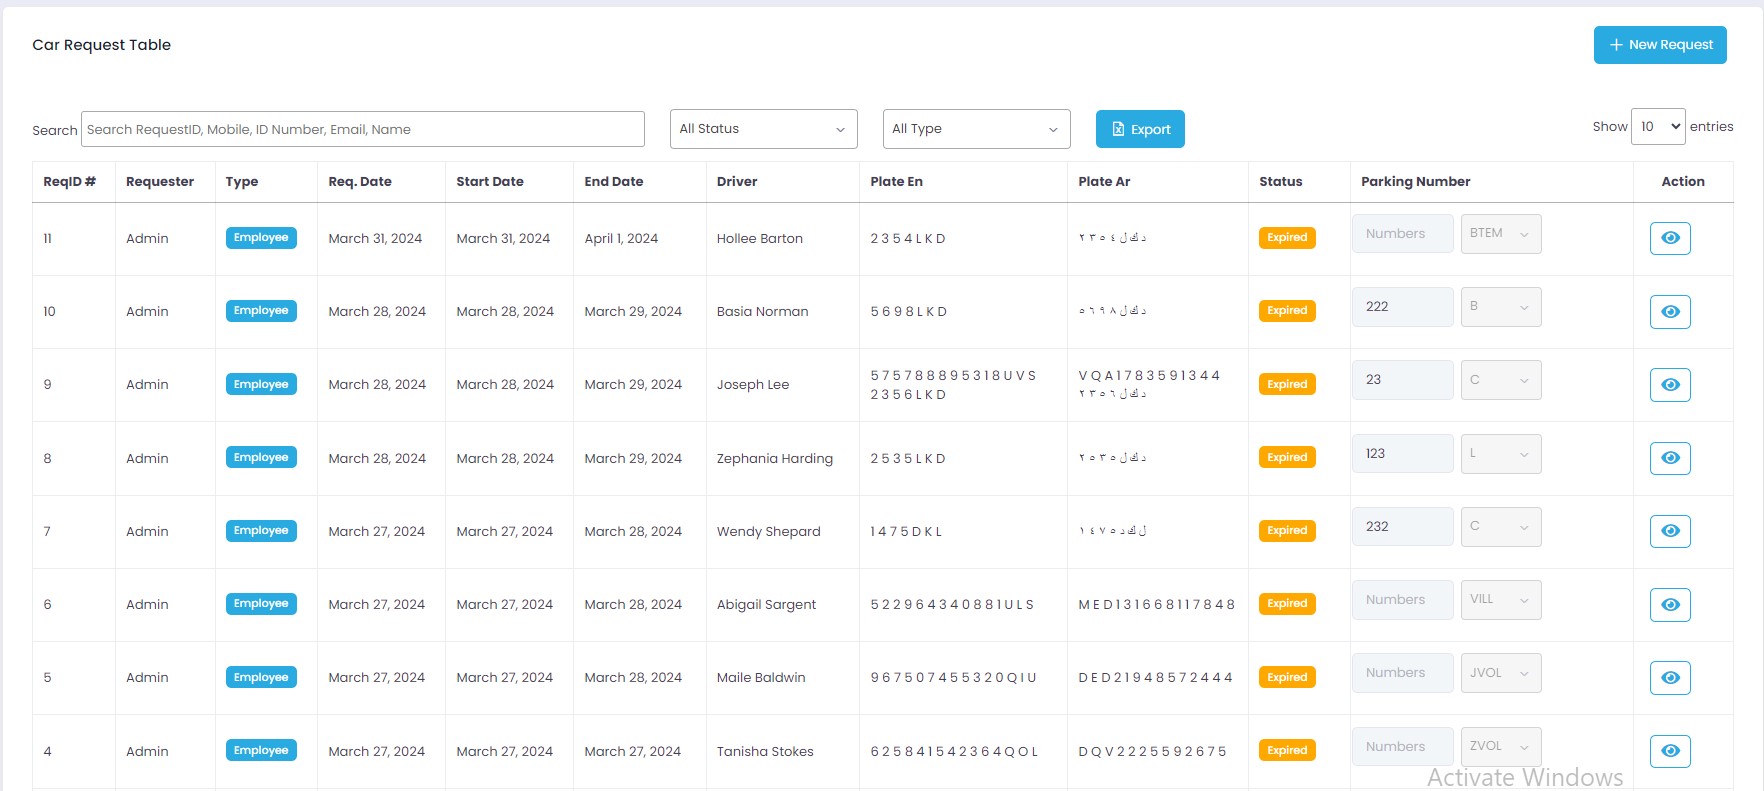Sort by Req. Date column header
Image resolution: width=1764 pixels, height=791 pixels.
click(360, 182)
